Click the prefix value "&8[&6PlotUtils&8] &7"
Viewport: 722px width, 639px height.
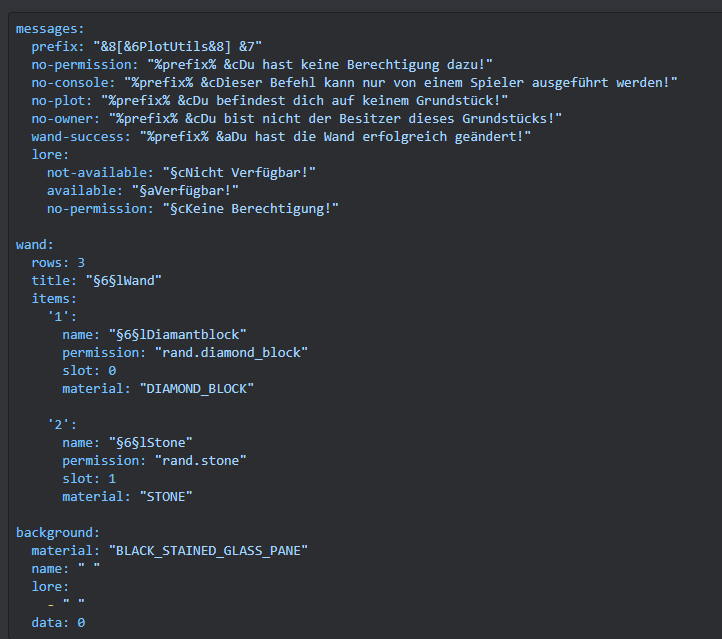tap(178, 46)
